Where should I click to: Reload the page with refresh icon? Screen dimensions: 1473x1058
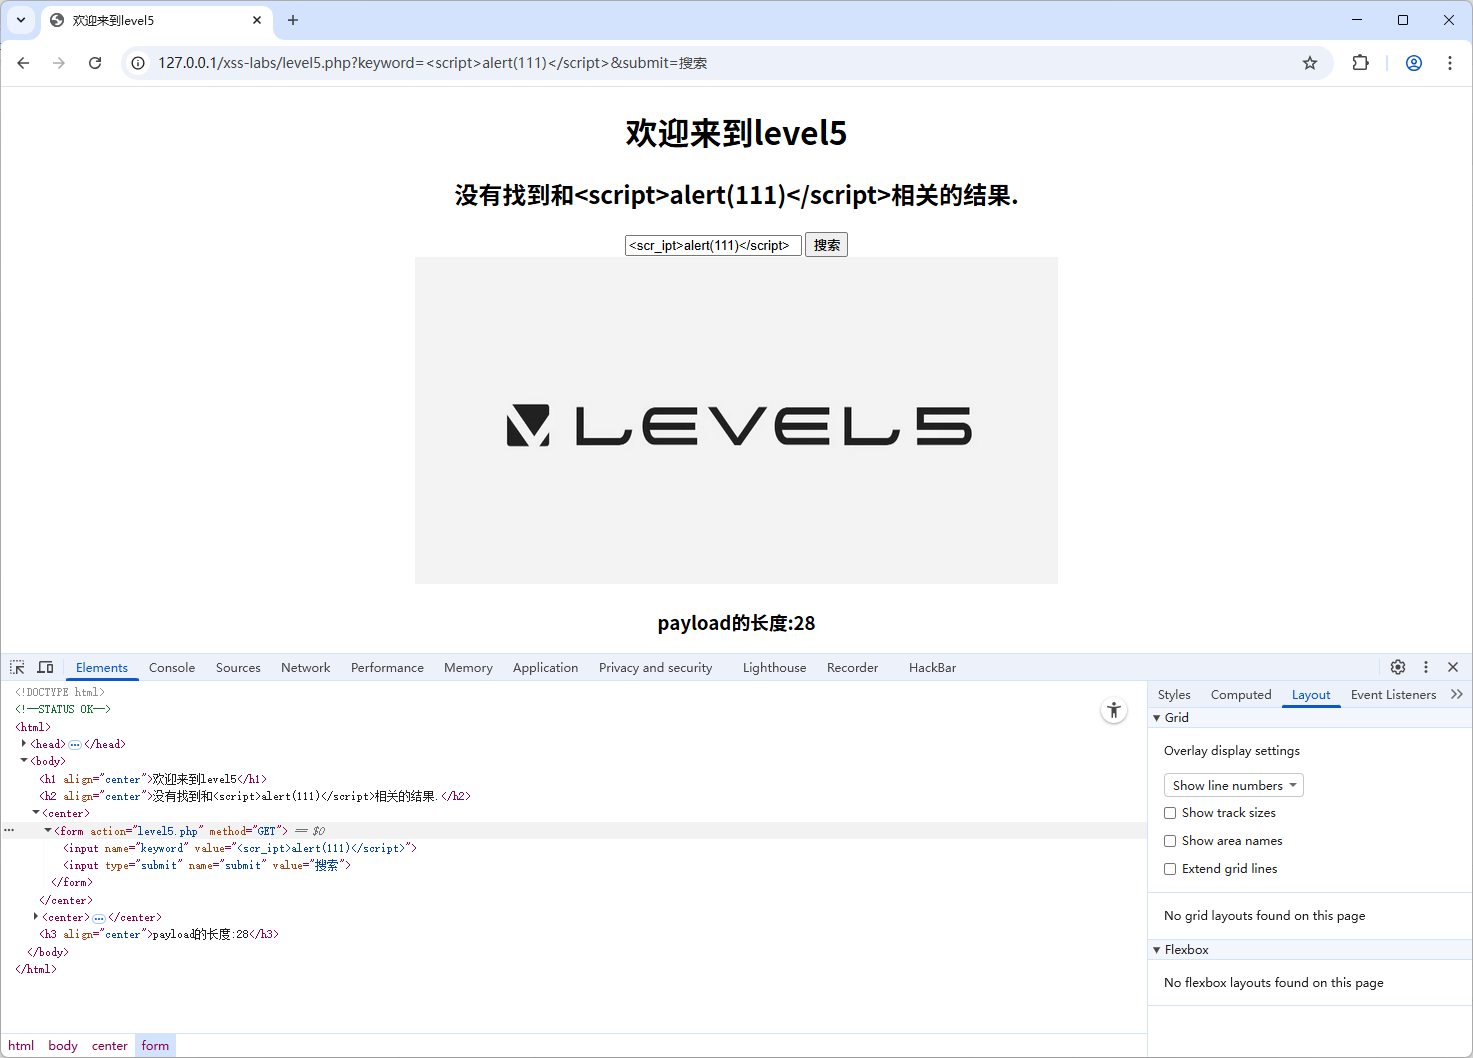pyautogui.click(x=95, y=63)
